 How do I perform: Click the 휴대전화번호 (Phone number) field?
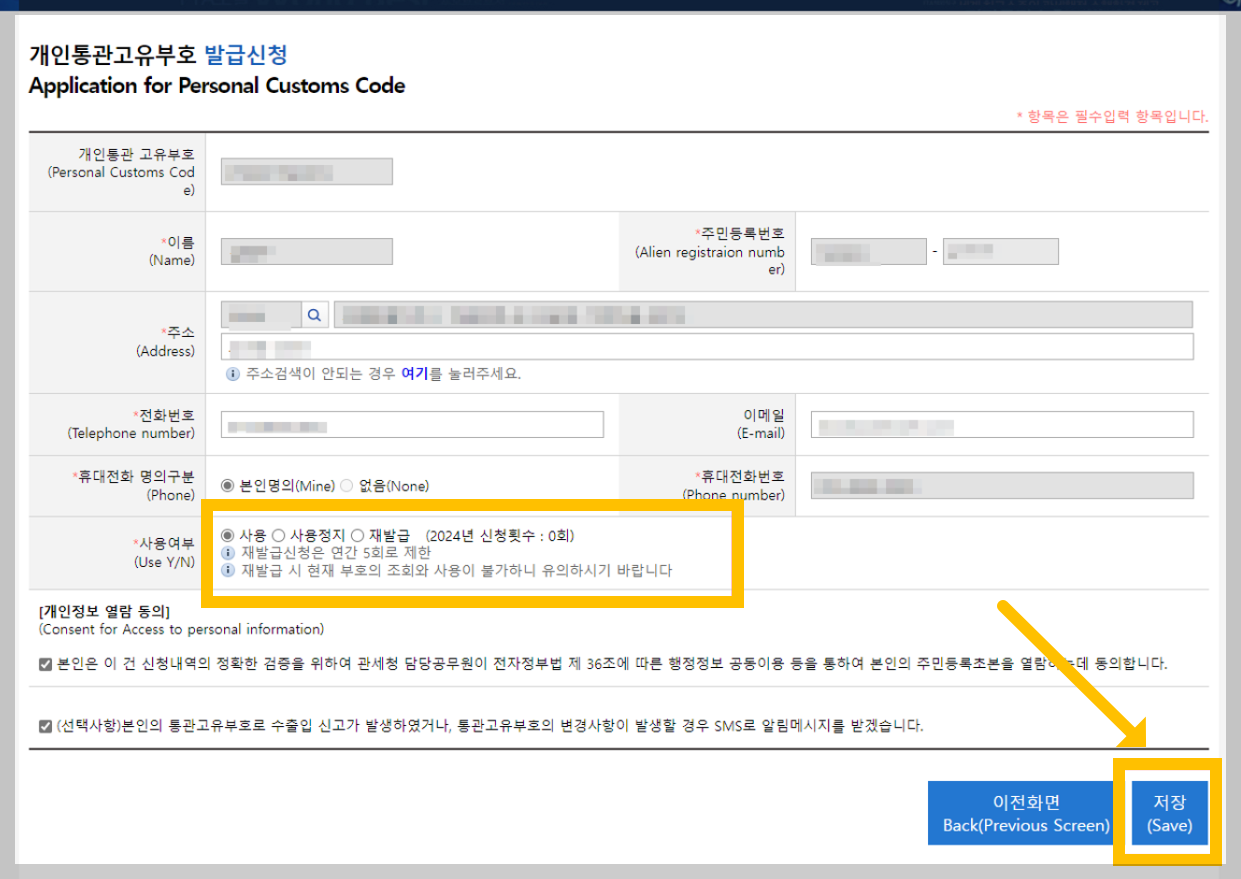click(1002, 486)
